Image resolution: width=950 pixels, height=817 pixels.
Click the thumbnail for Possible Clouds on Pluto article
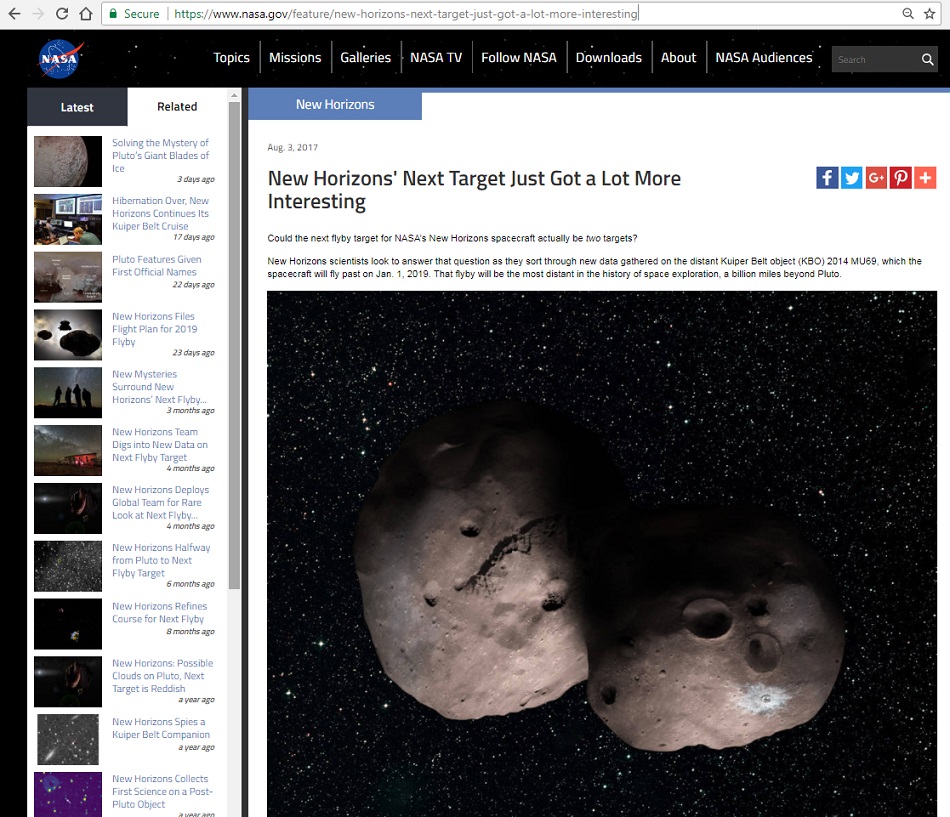click(x=68, y=681)
